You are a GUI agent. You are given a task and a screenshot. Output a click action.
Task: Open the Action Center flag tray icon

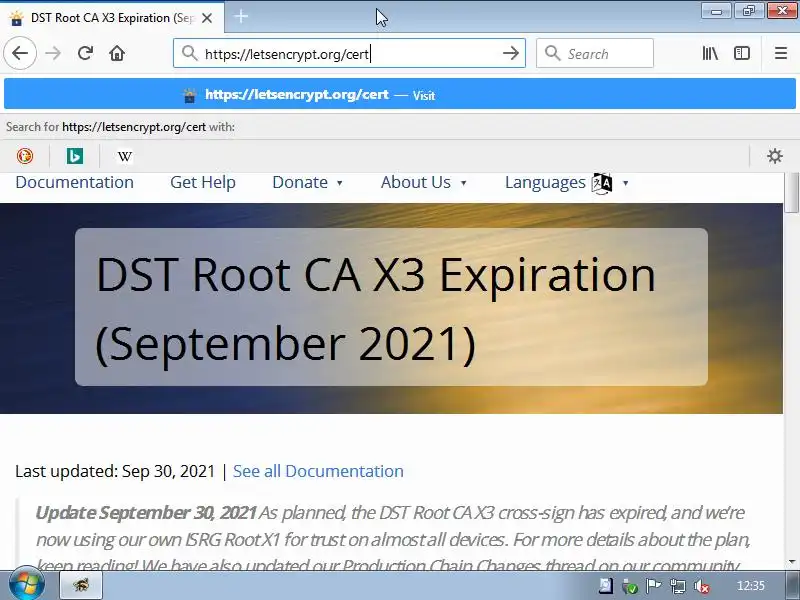[653, 586]
